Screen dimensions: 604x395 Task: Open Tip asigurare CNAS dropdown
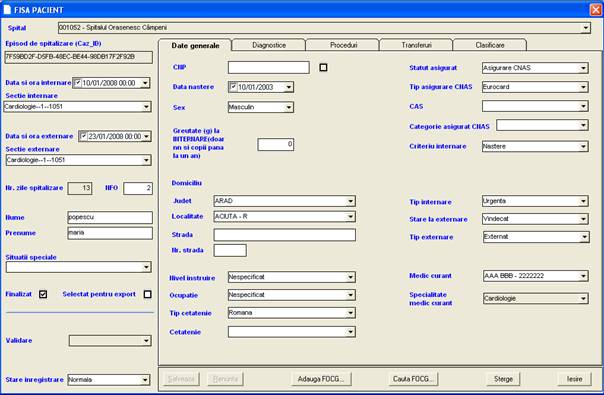coord(583,87)
